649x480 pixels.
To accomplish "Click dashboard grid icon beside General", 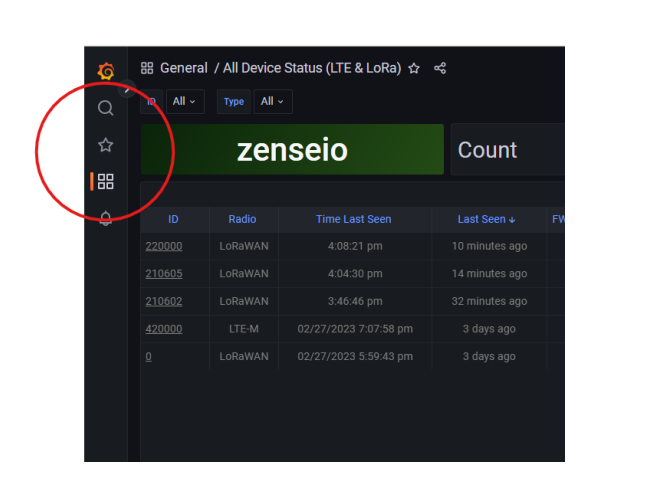I will point(147,68).
